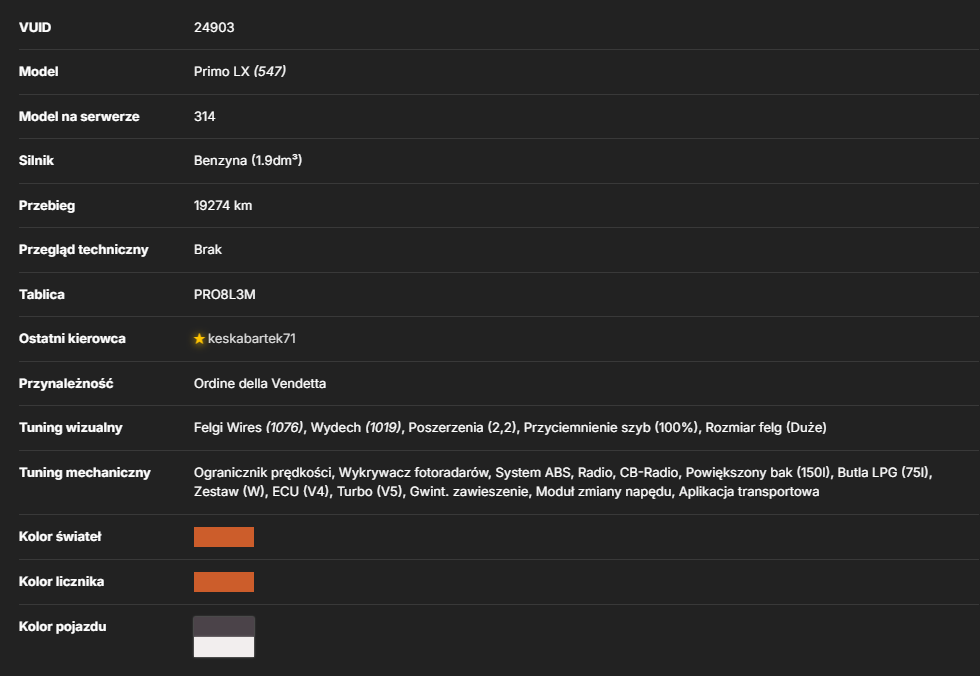Click the ECU (V4) entry

pos(301,492)
